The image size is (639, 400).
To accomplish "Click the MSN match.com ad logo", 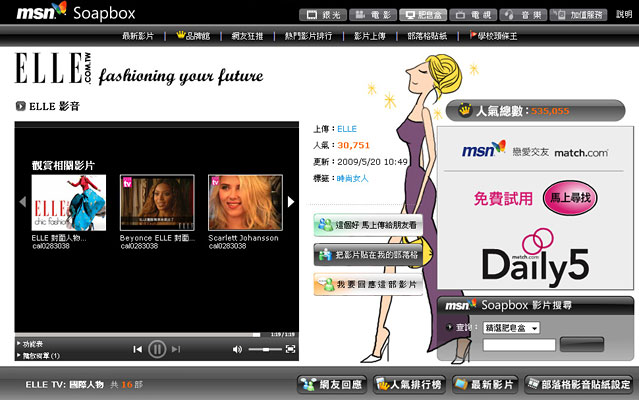I will [x=535, y=150].
